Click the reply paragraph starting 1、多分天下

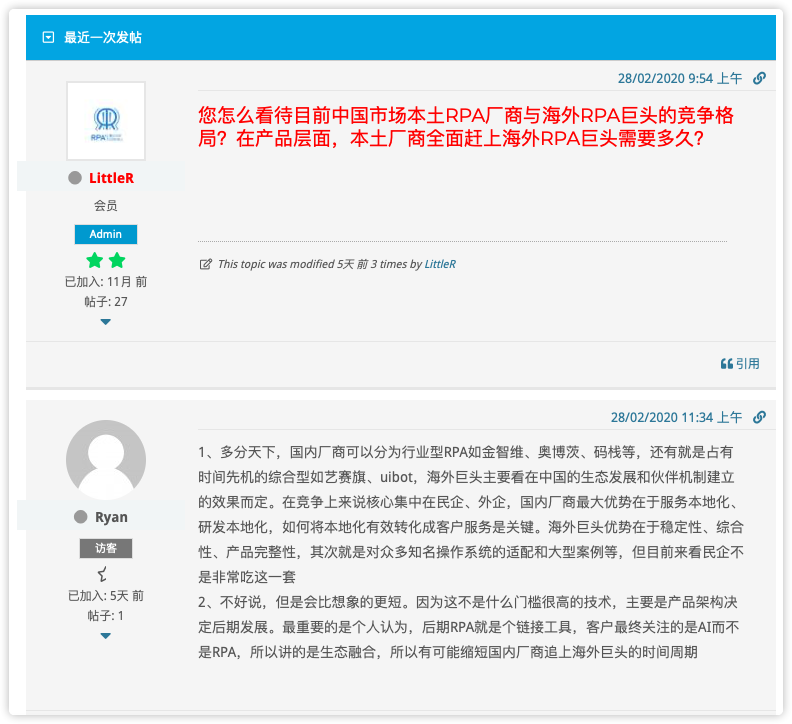pos(470,515)
